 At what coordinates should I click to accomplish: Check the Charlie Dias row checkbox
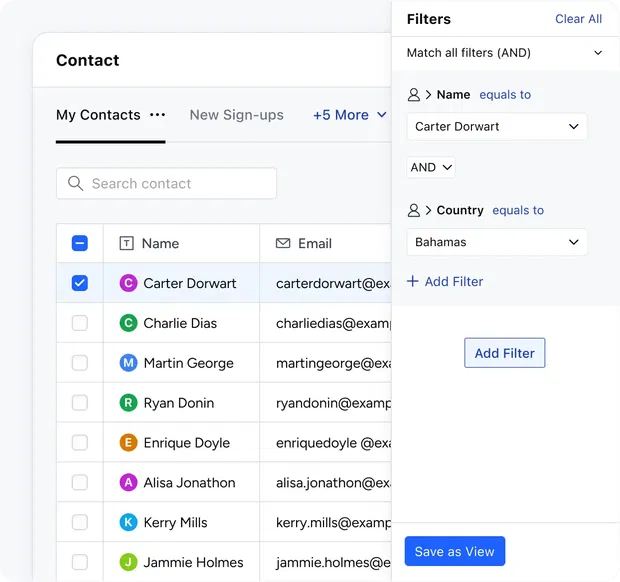(79, 323)
